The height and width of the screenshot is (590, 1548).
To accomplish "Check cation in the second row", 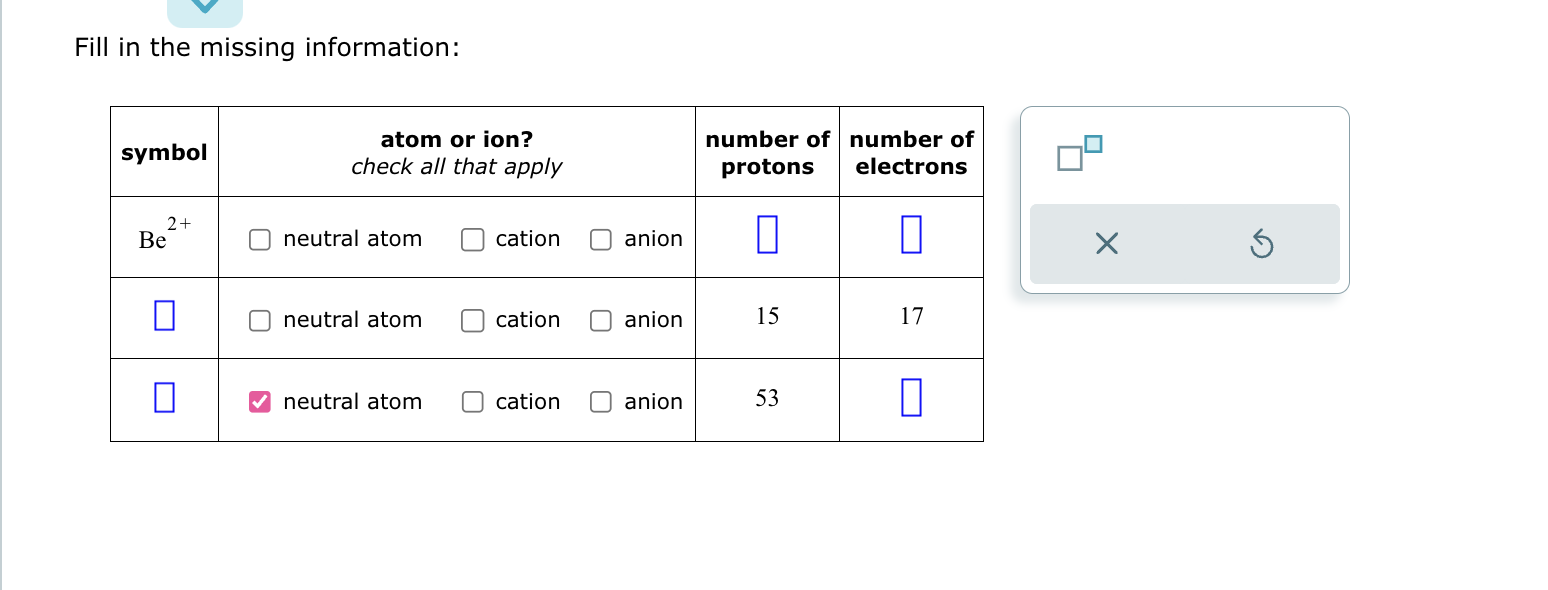I will tap(471, 320).
